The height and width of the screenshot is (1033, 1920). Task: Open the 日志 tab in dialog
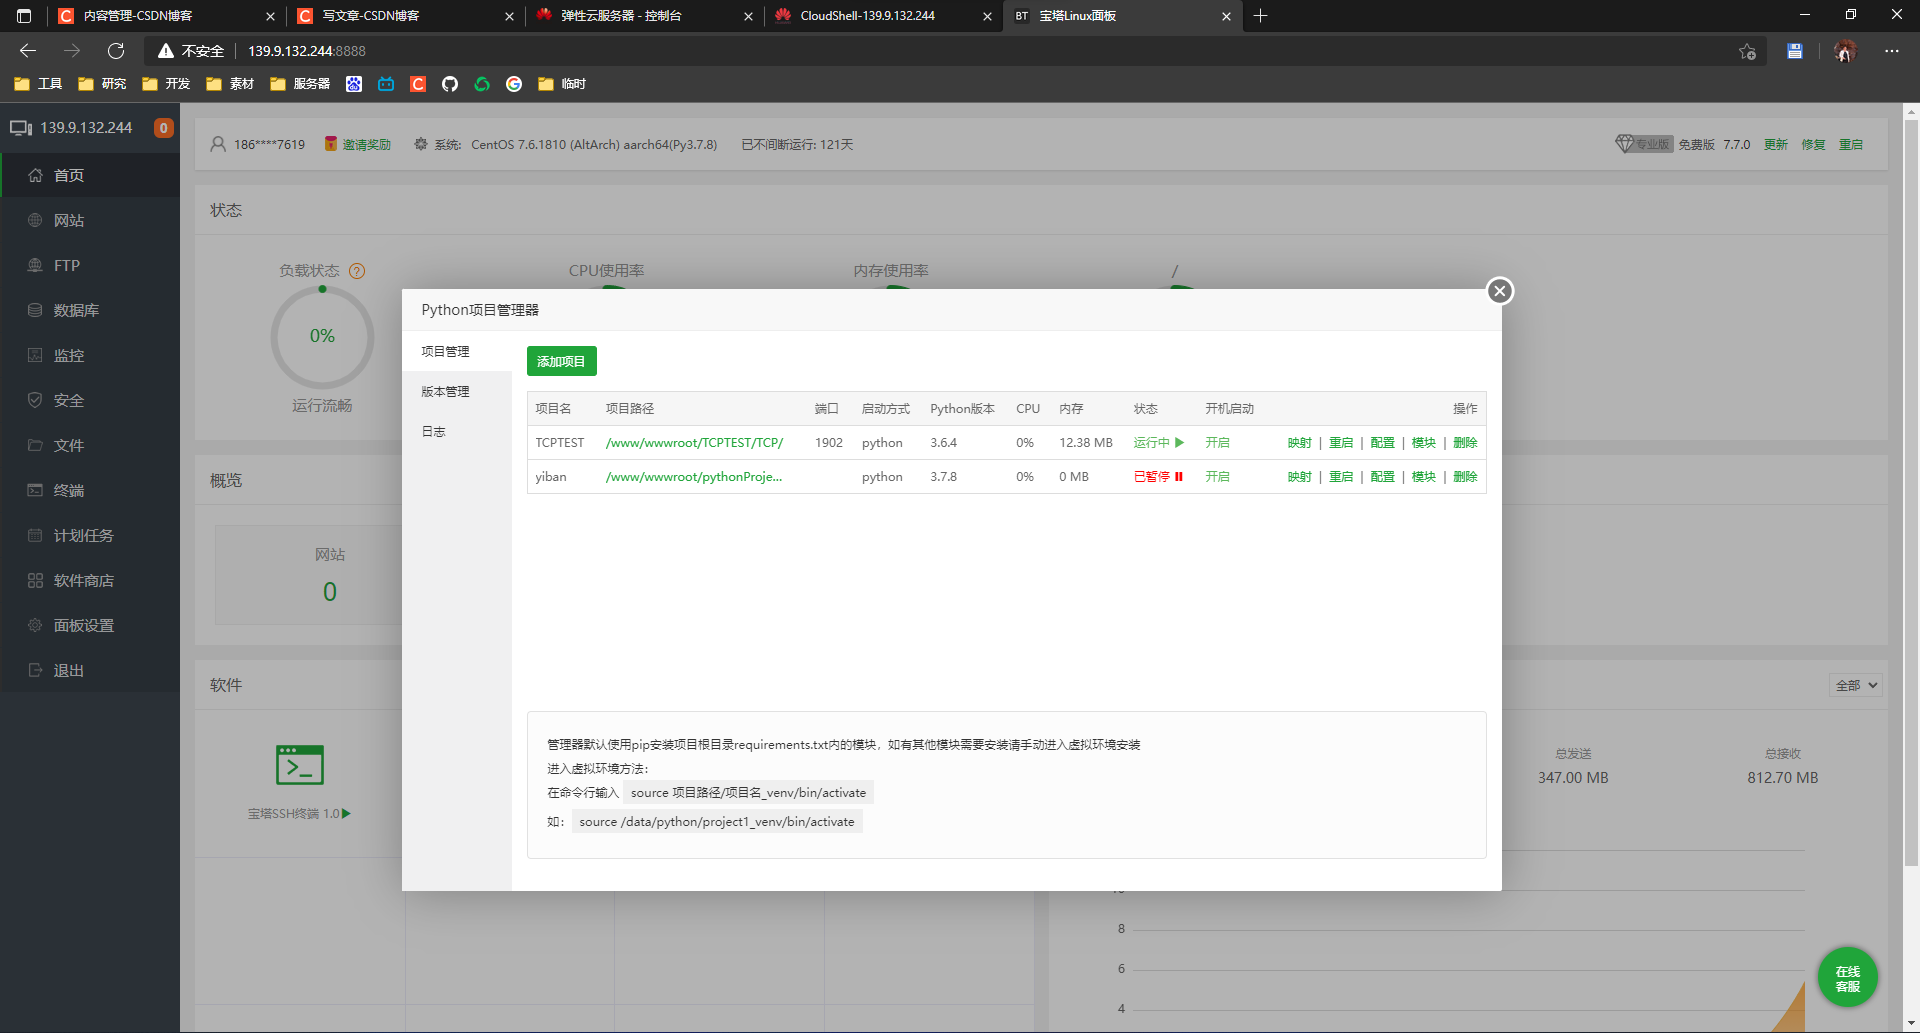pyautogui.click(x=434, y=431)
